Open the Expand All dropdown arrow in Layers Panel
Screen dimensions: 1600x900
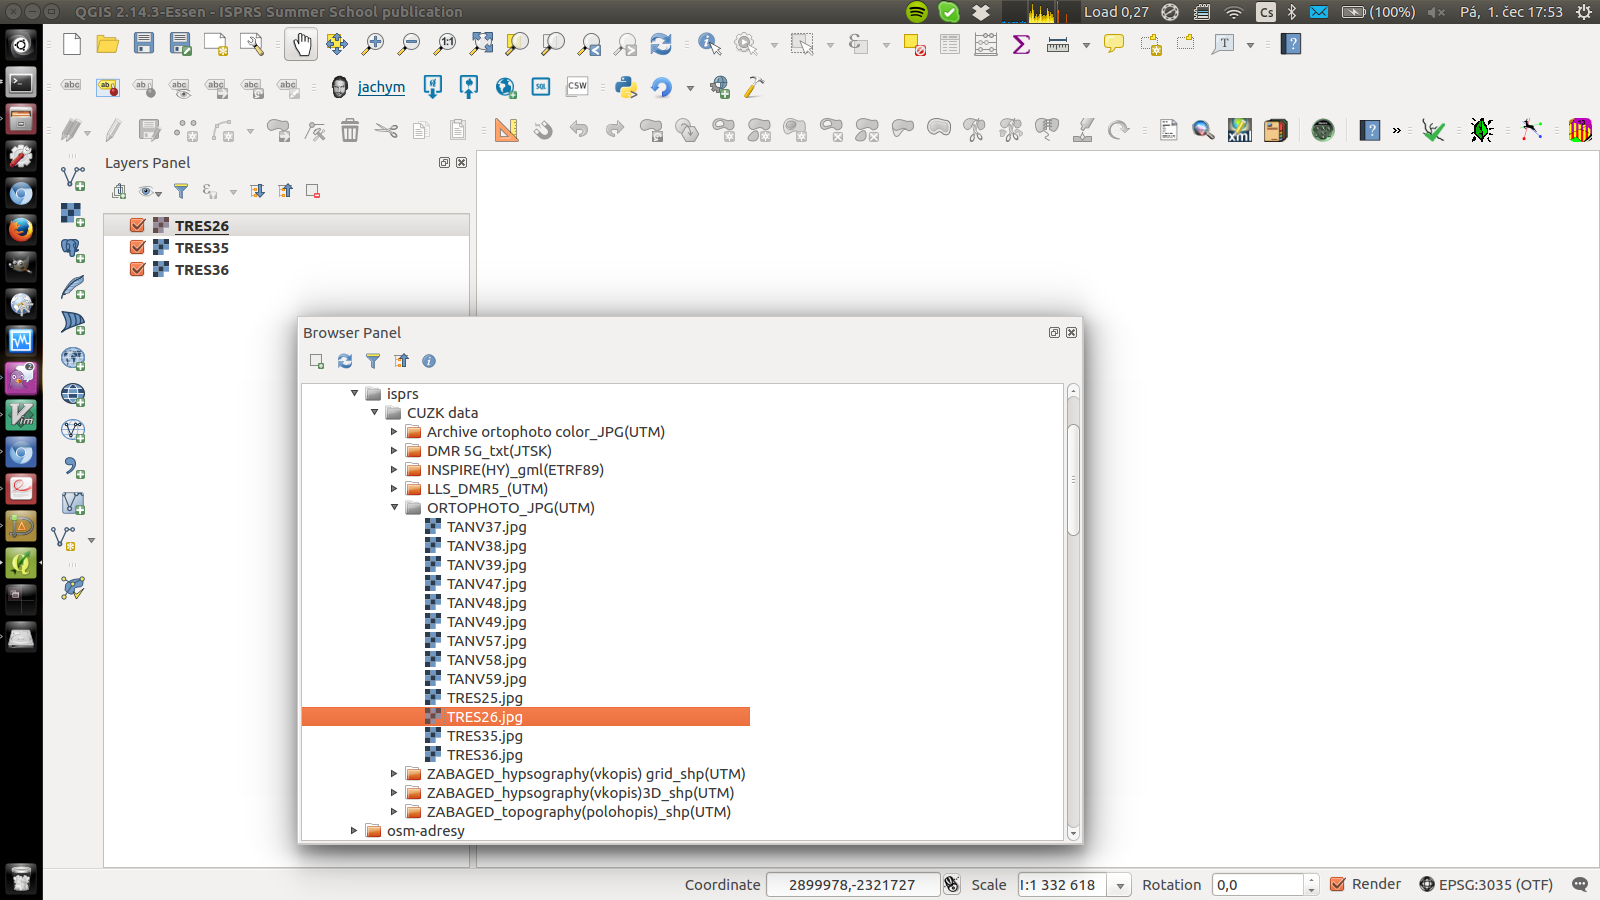pos(233,191)
